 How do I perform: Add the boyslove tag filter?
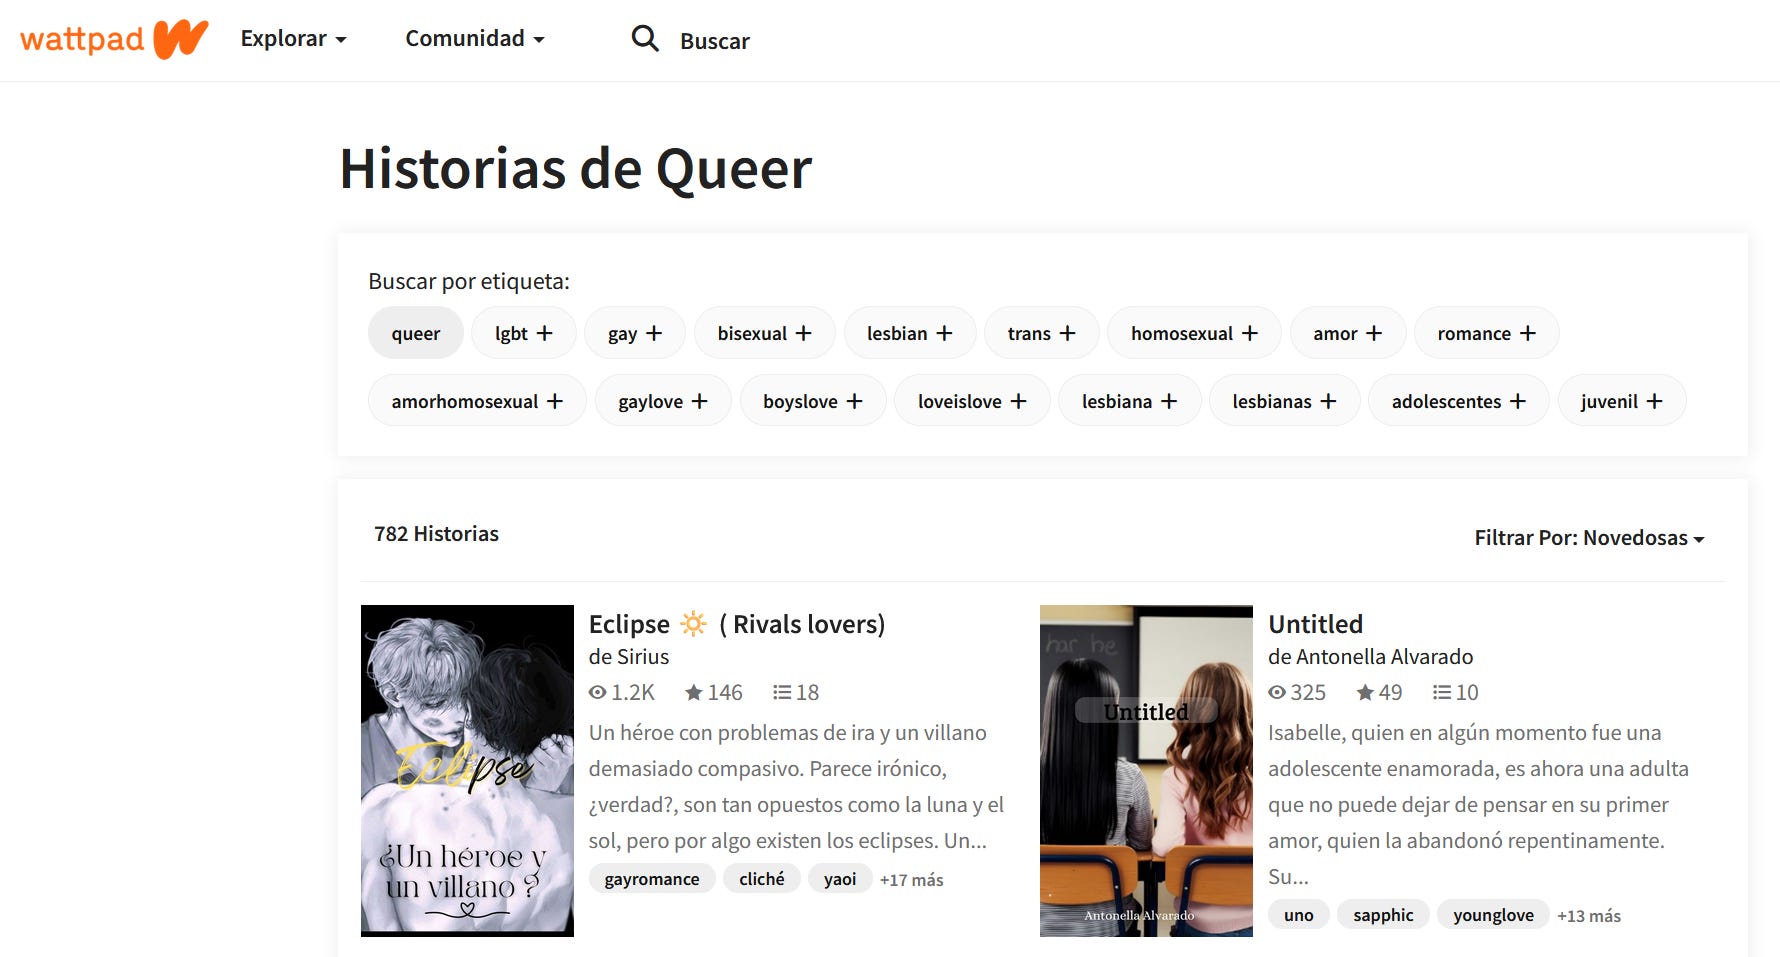812,401
